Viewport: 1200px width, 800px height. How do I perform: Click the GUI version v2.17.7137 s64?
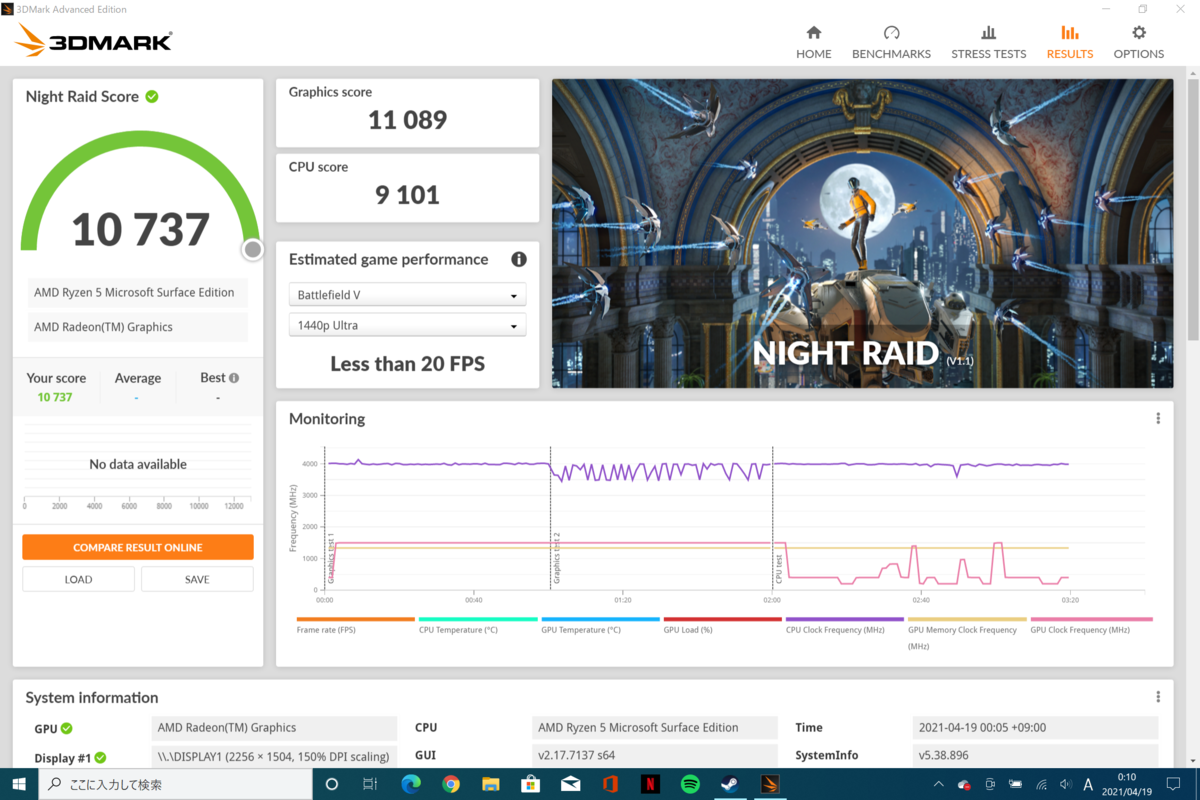pyautogui.click(x=654, y=755)
